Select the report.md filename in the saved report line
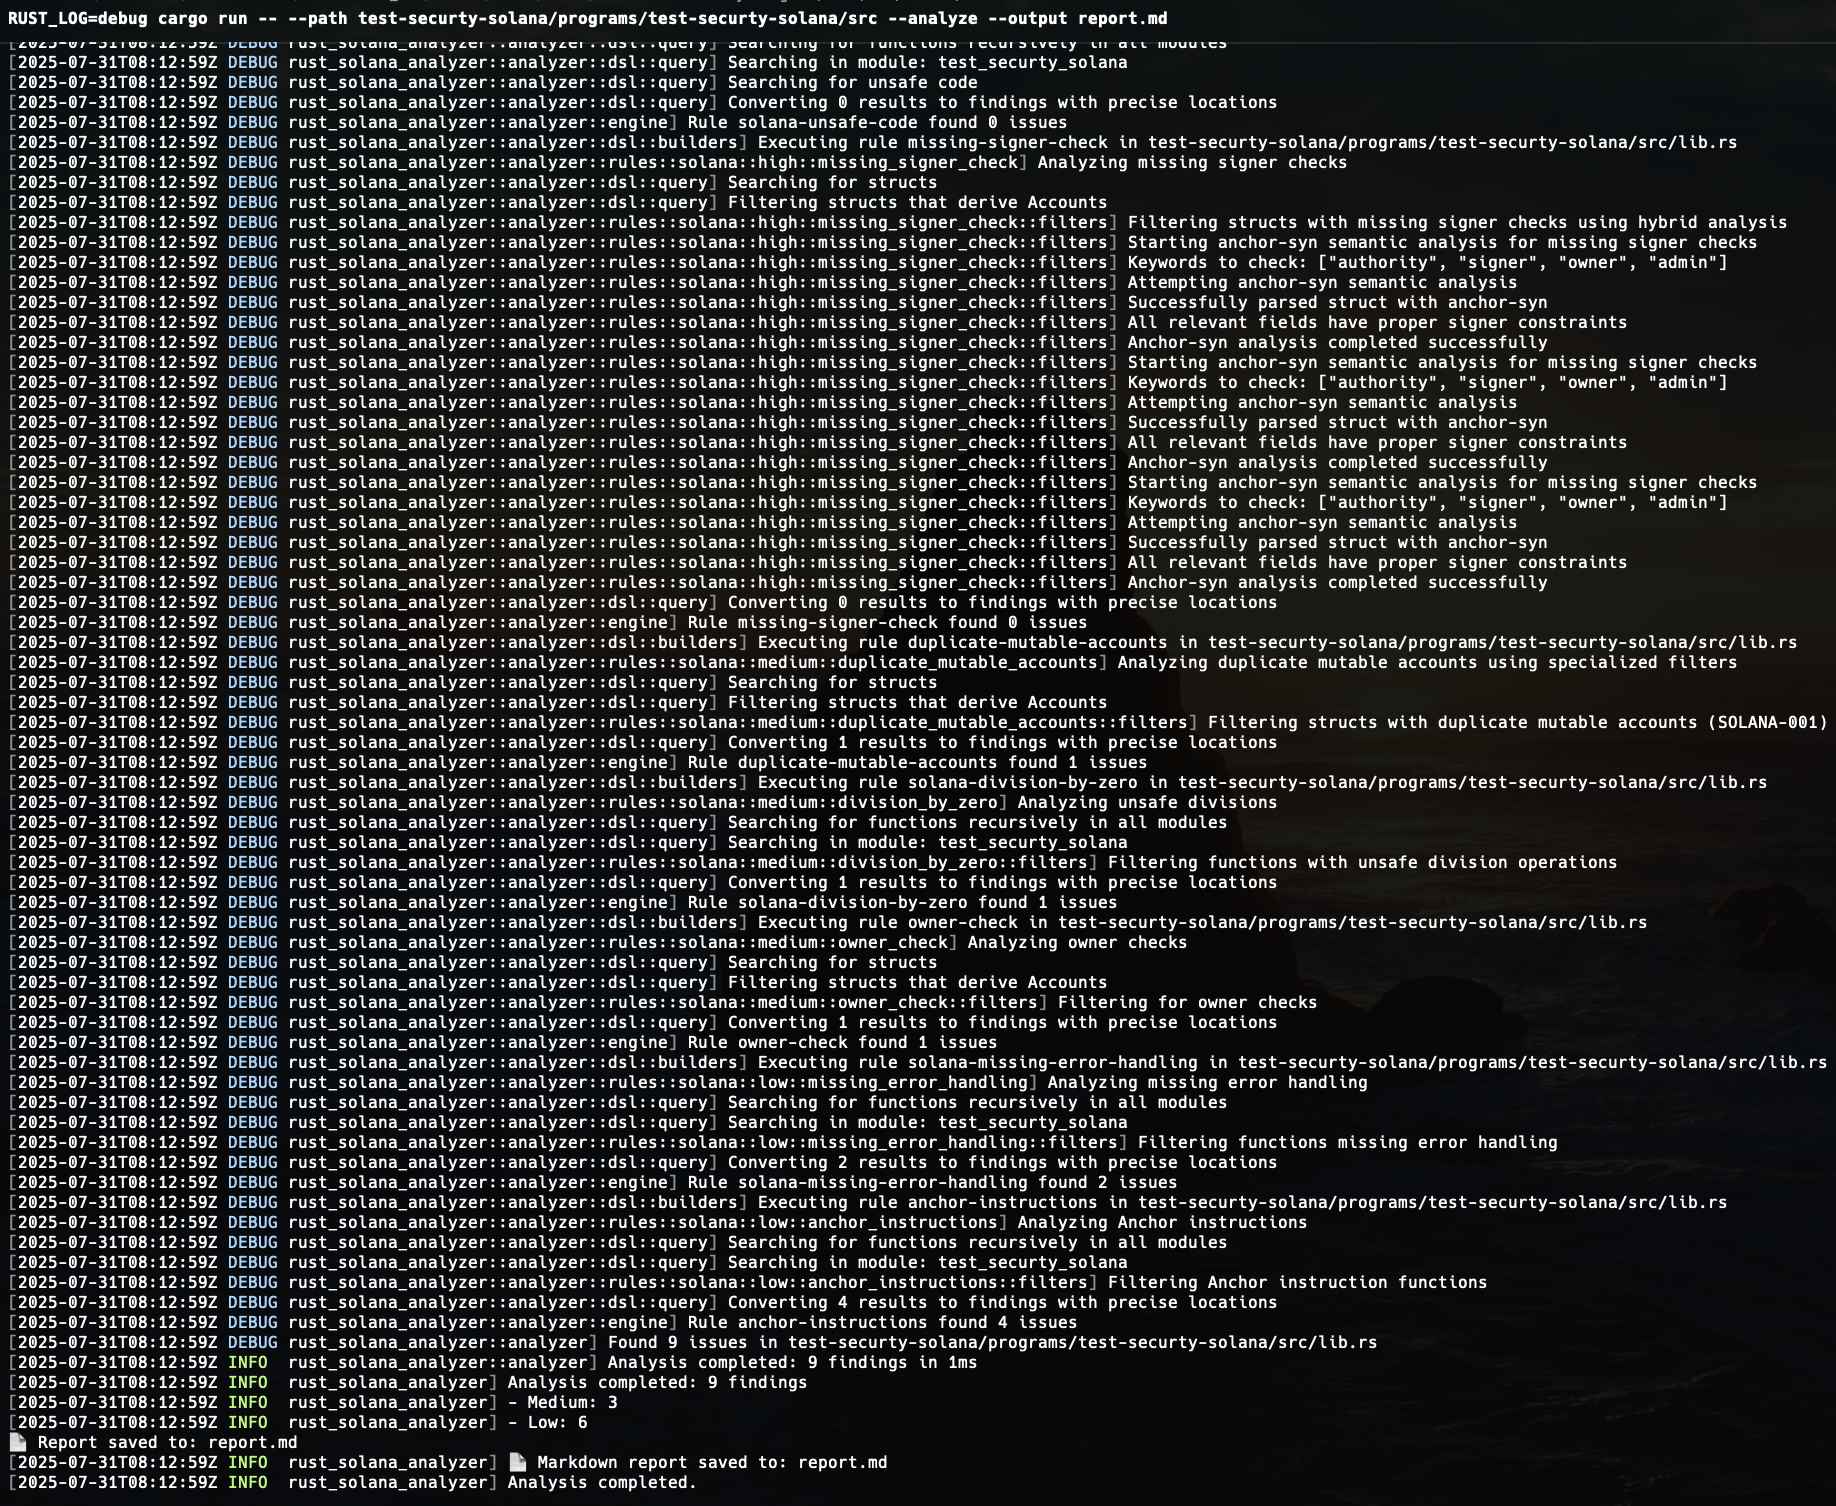1836x1506 pixels. point(250,1442)
